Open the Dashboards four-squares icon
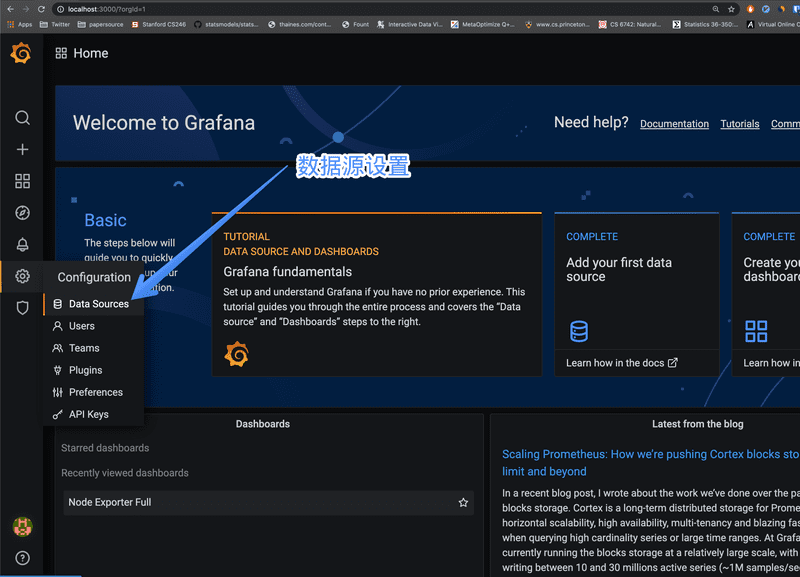 click(x=22, y=181)
